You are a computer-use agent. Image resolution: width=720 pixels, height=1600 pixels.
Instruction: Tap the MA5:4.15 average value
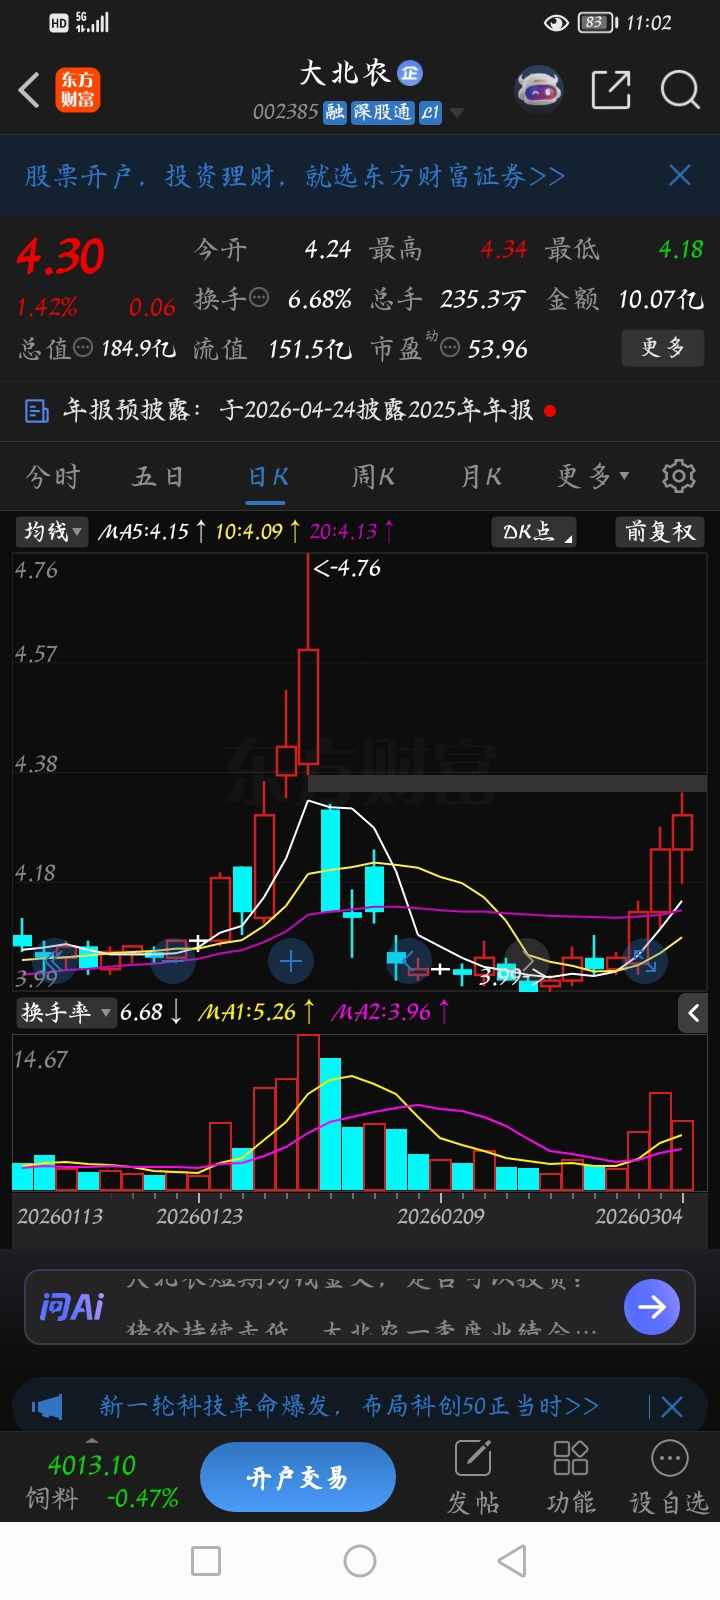click(152, 531)
